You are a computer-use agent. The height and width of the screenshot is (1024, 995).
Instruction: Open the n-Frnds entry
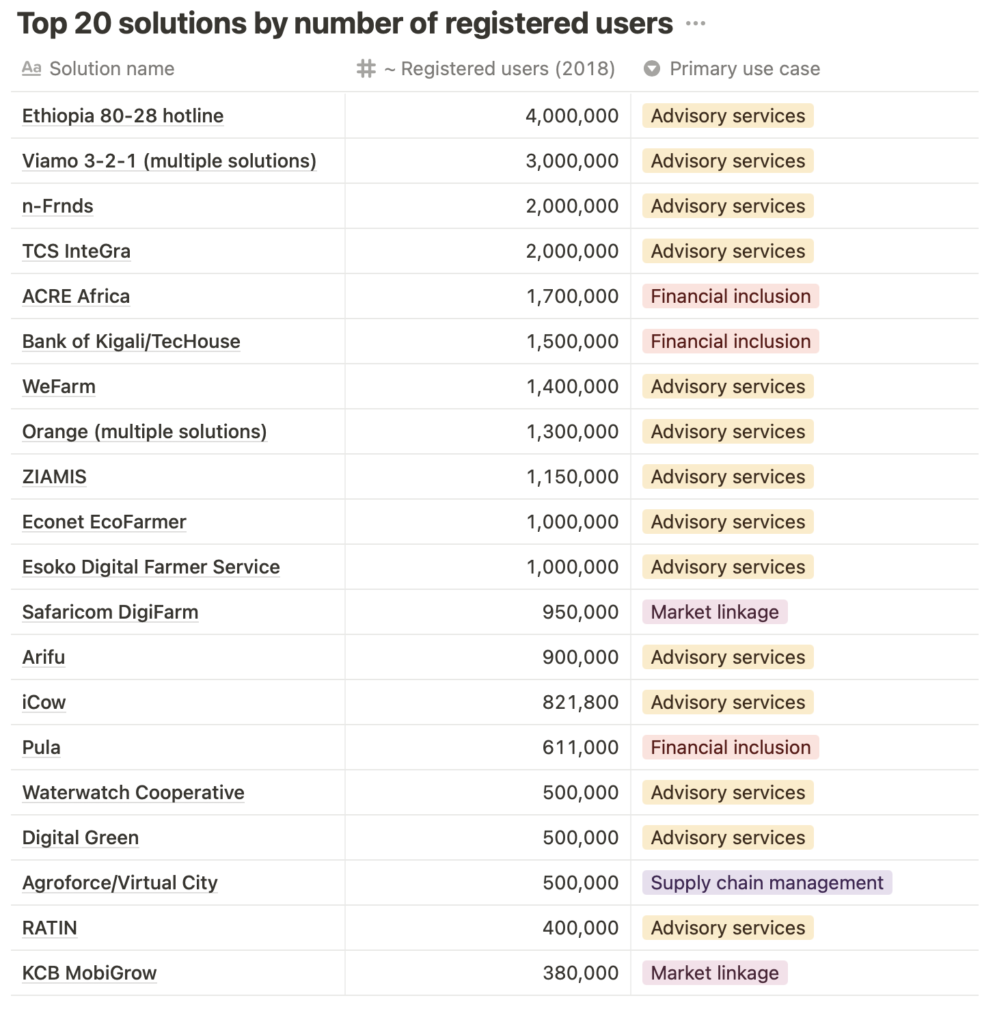click(x=57, y=206)
